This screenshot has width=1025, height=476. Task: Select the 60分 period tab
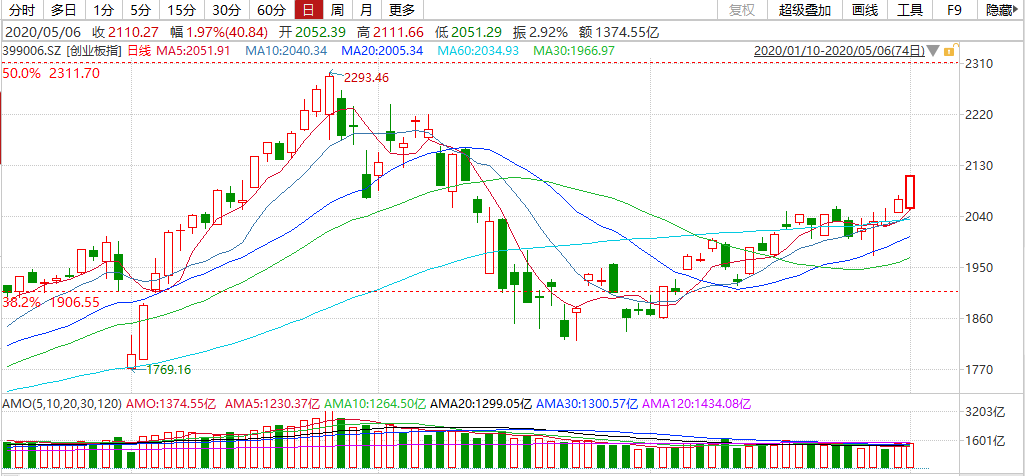tap(271, 10)
